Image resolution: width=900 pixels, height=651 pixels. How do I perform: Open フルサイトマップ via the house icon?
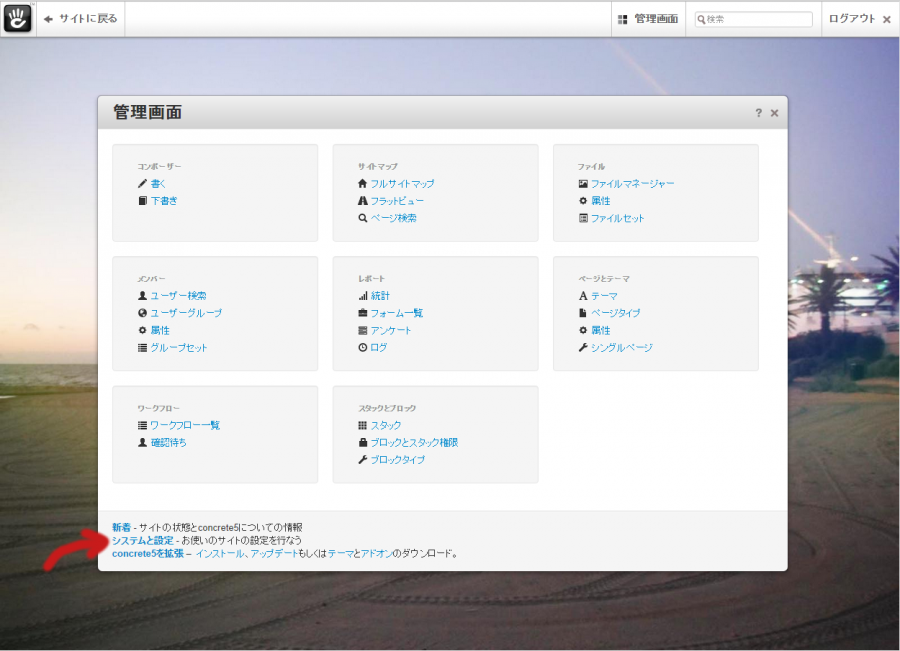361,183
